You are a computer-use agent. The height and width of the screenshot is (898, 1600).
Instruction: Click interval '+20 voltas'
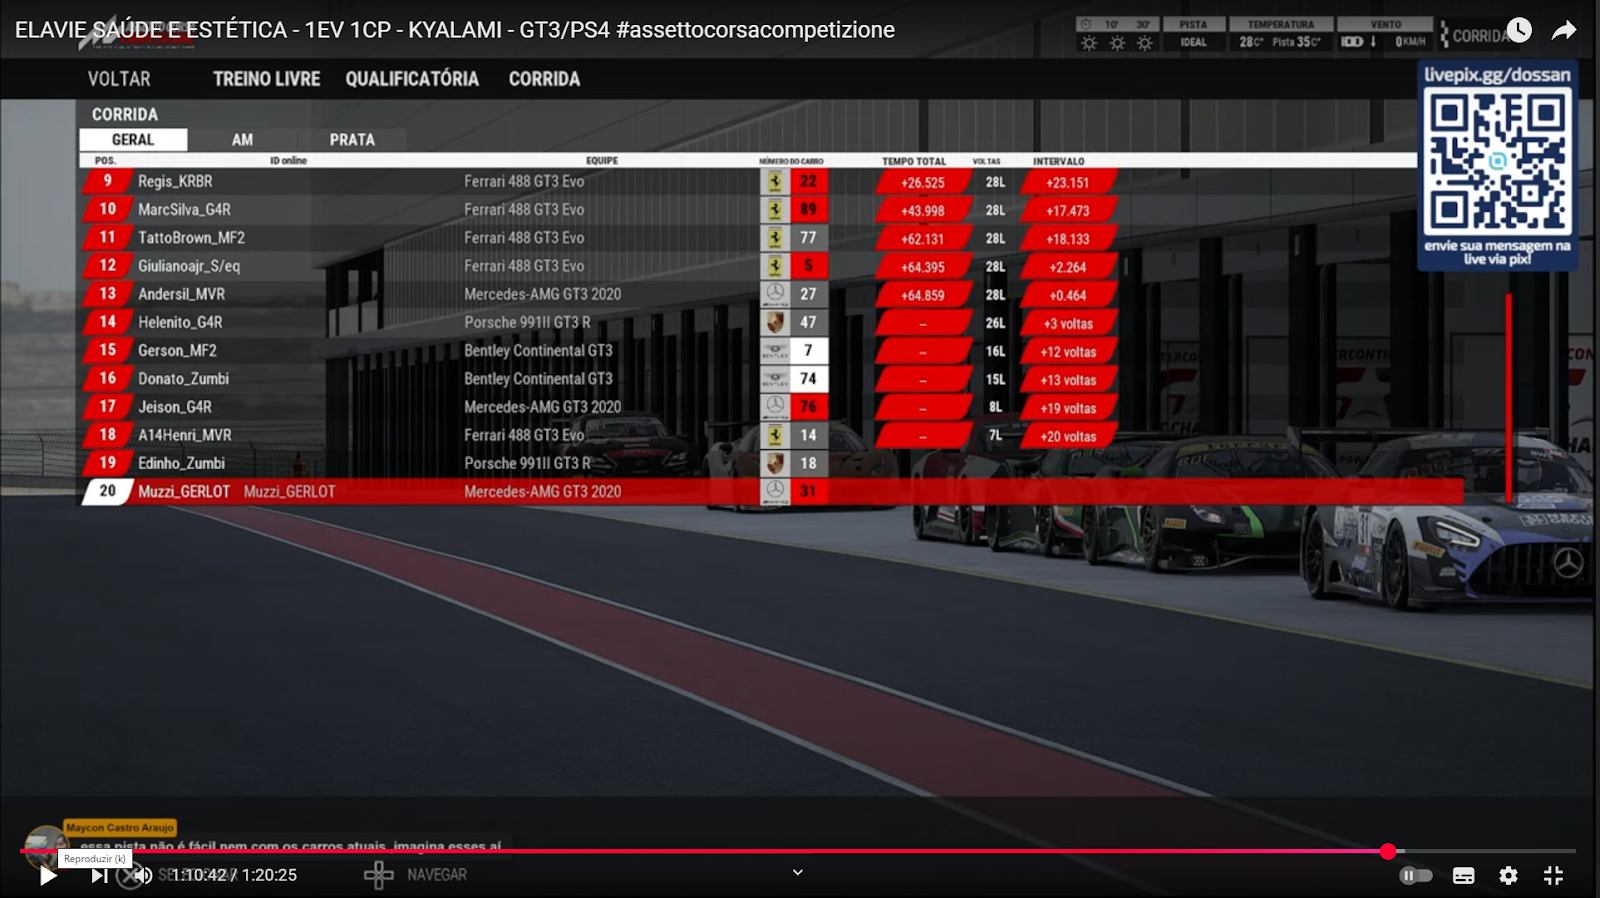(x=1068, y=437)
